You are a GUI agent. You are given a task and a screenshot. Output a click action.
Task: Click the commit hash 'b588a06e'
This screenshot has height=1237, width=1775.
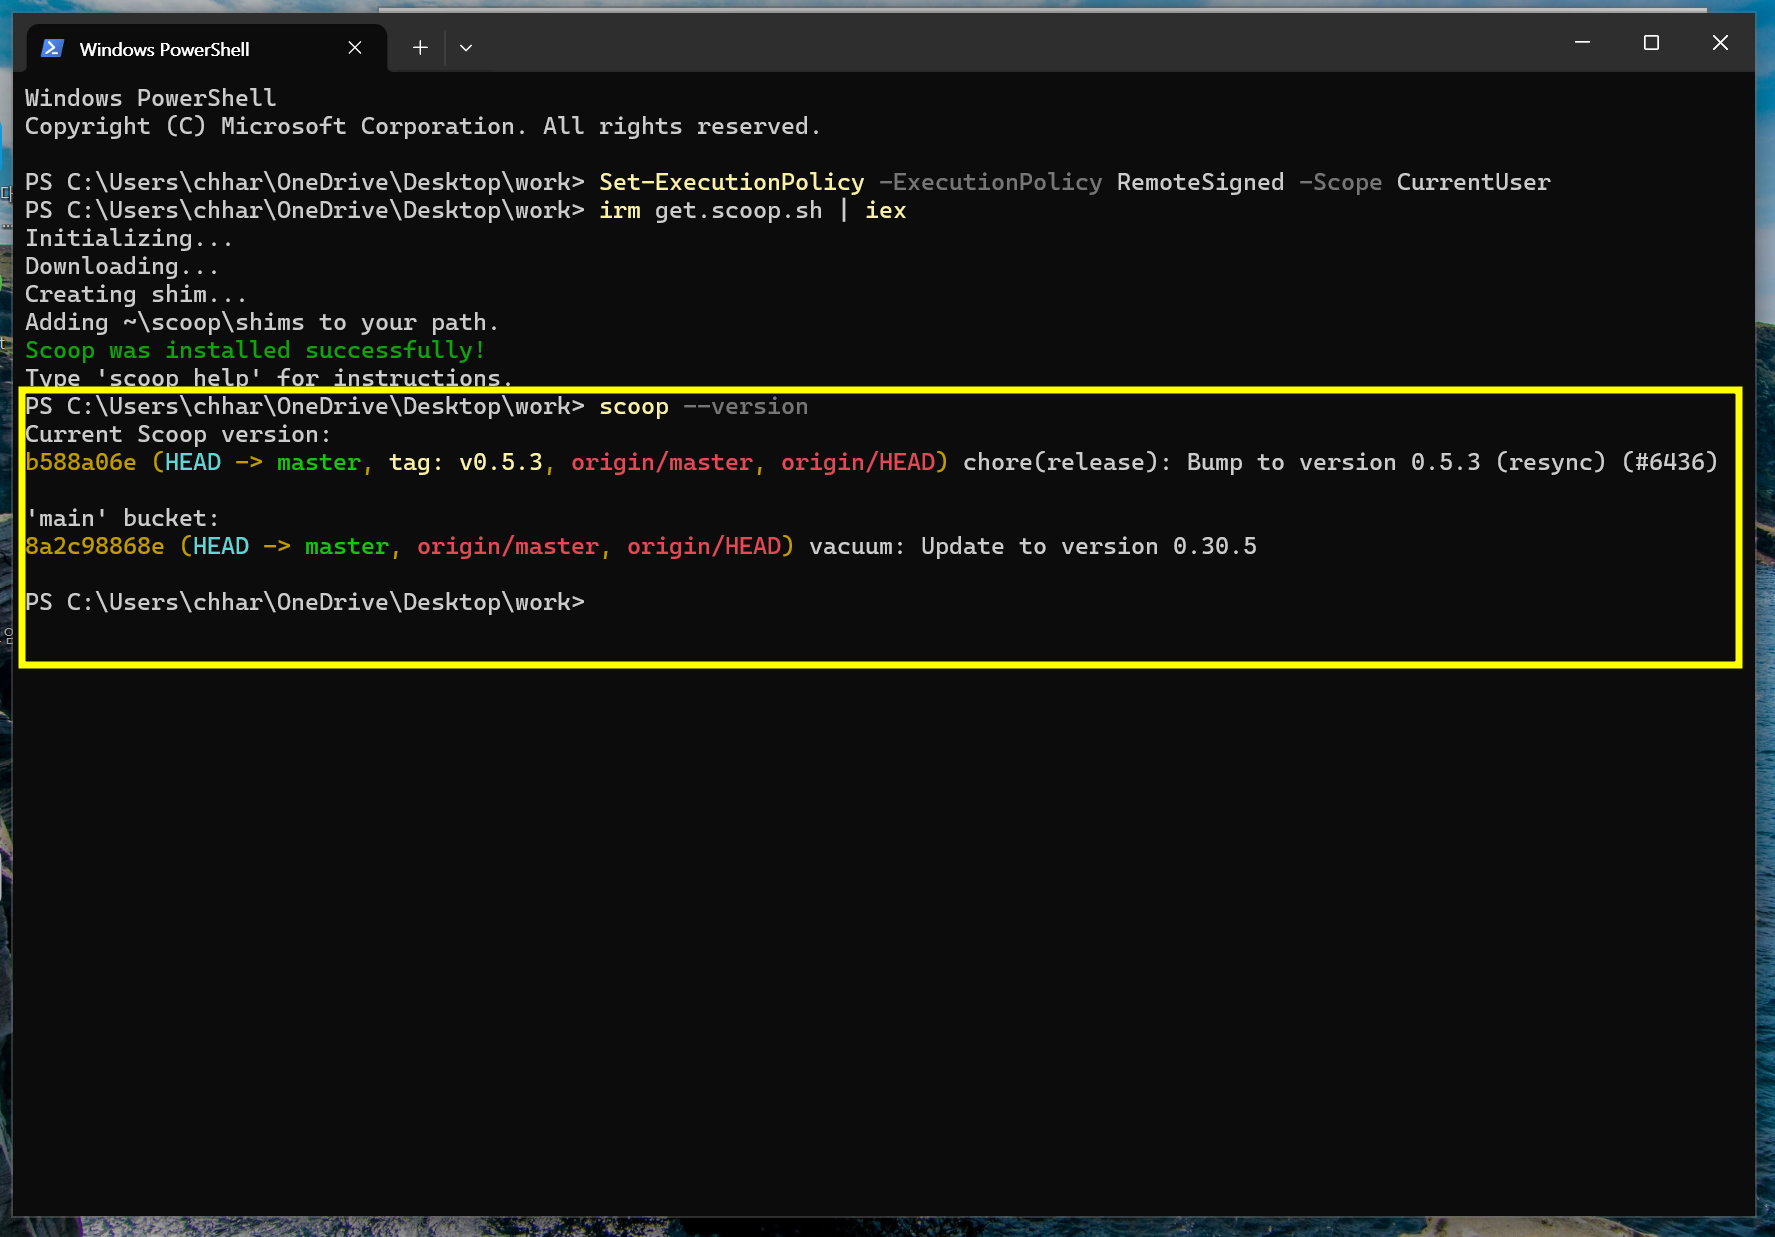(x=81, y=462)
